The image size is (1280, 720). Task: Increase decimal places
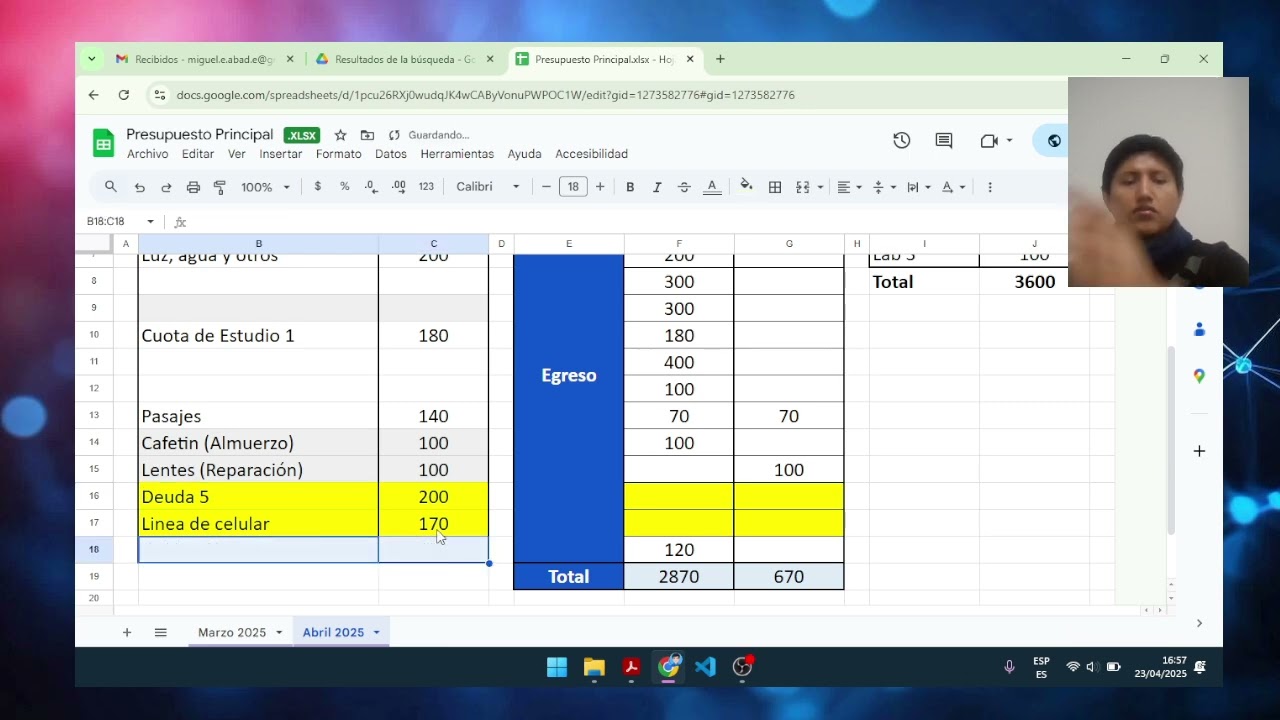tap(399, 187)
